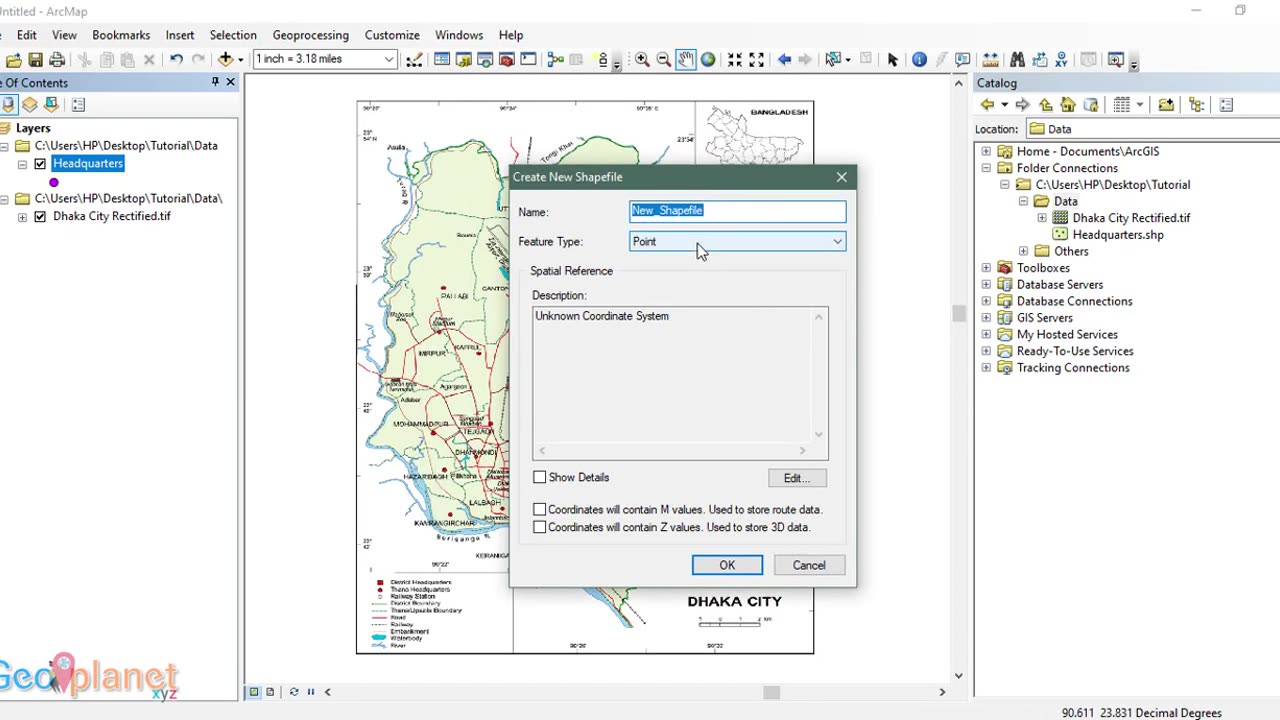
Task: Click Cancel in Create New Shapefile dialog
Action: click(809, 565)
